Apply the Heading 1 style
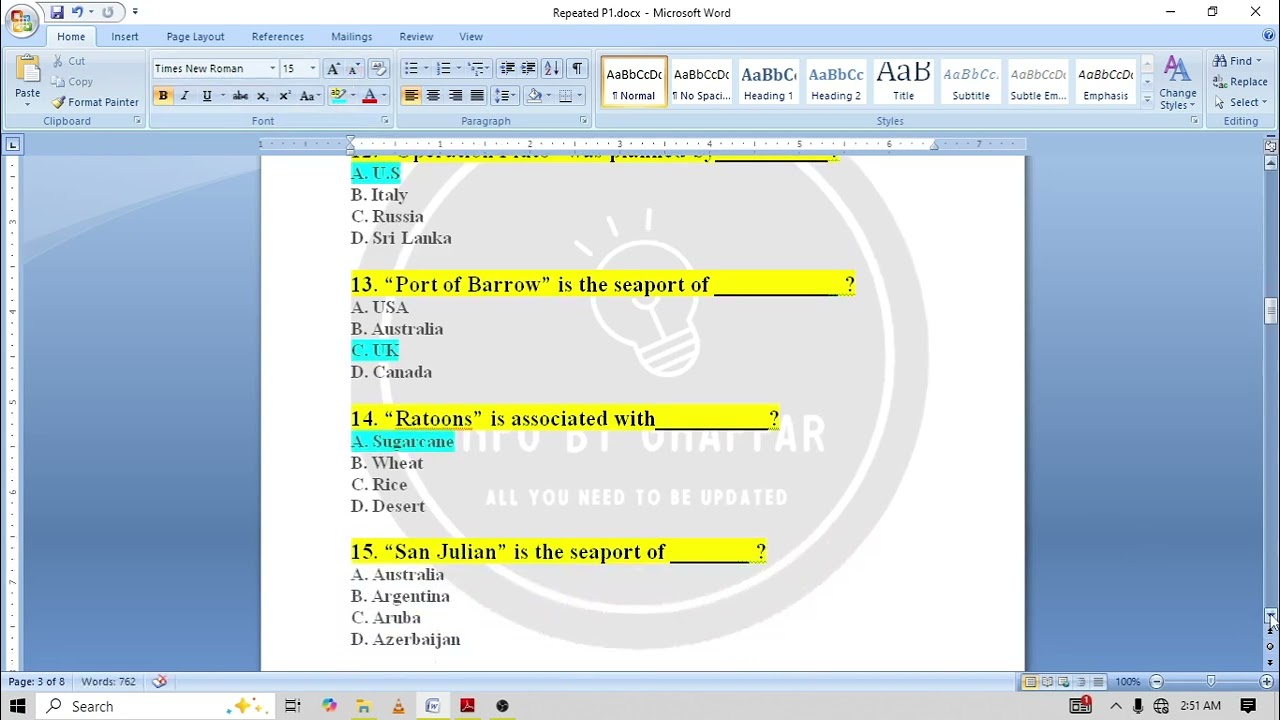The image size is (1280, 720). click(x=768, y=81)
